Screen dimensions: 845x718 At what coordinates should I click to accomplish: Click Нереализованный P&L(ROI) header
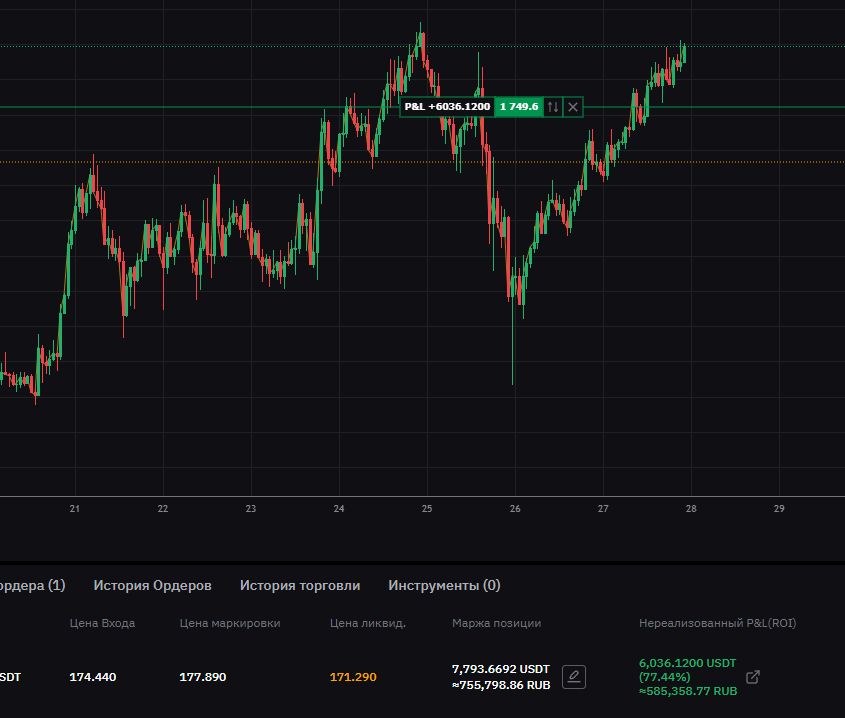click(718, 623)
